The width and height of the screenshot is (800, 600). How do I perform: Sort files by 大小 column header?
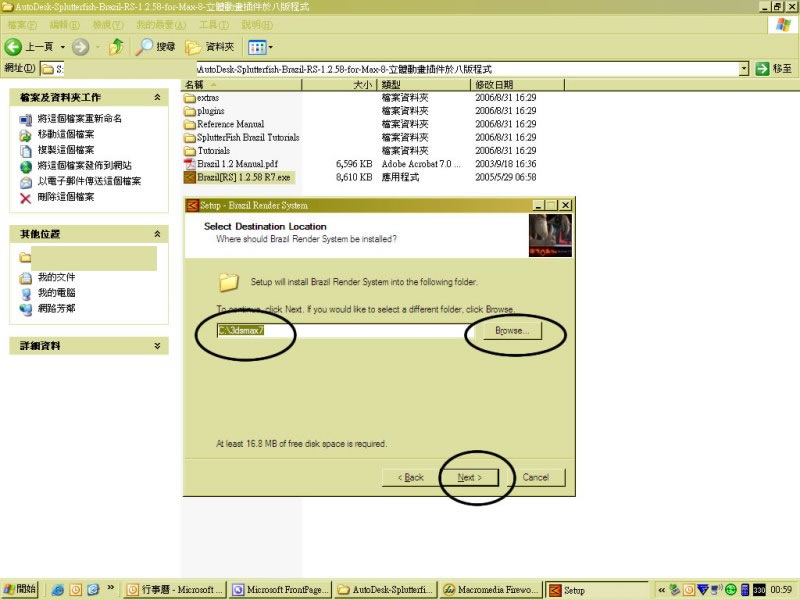pyautogui.click(x=339, y=85)
